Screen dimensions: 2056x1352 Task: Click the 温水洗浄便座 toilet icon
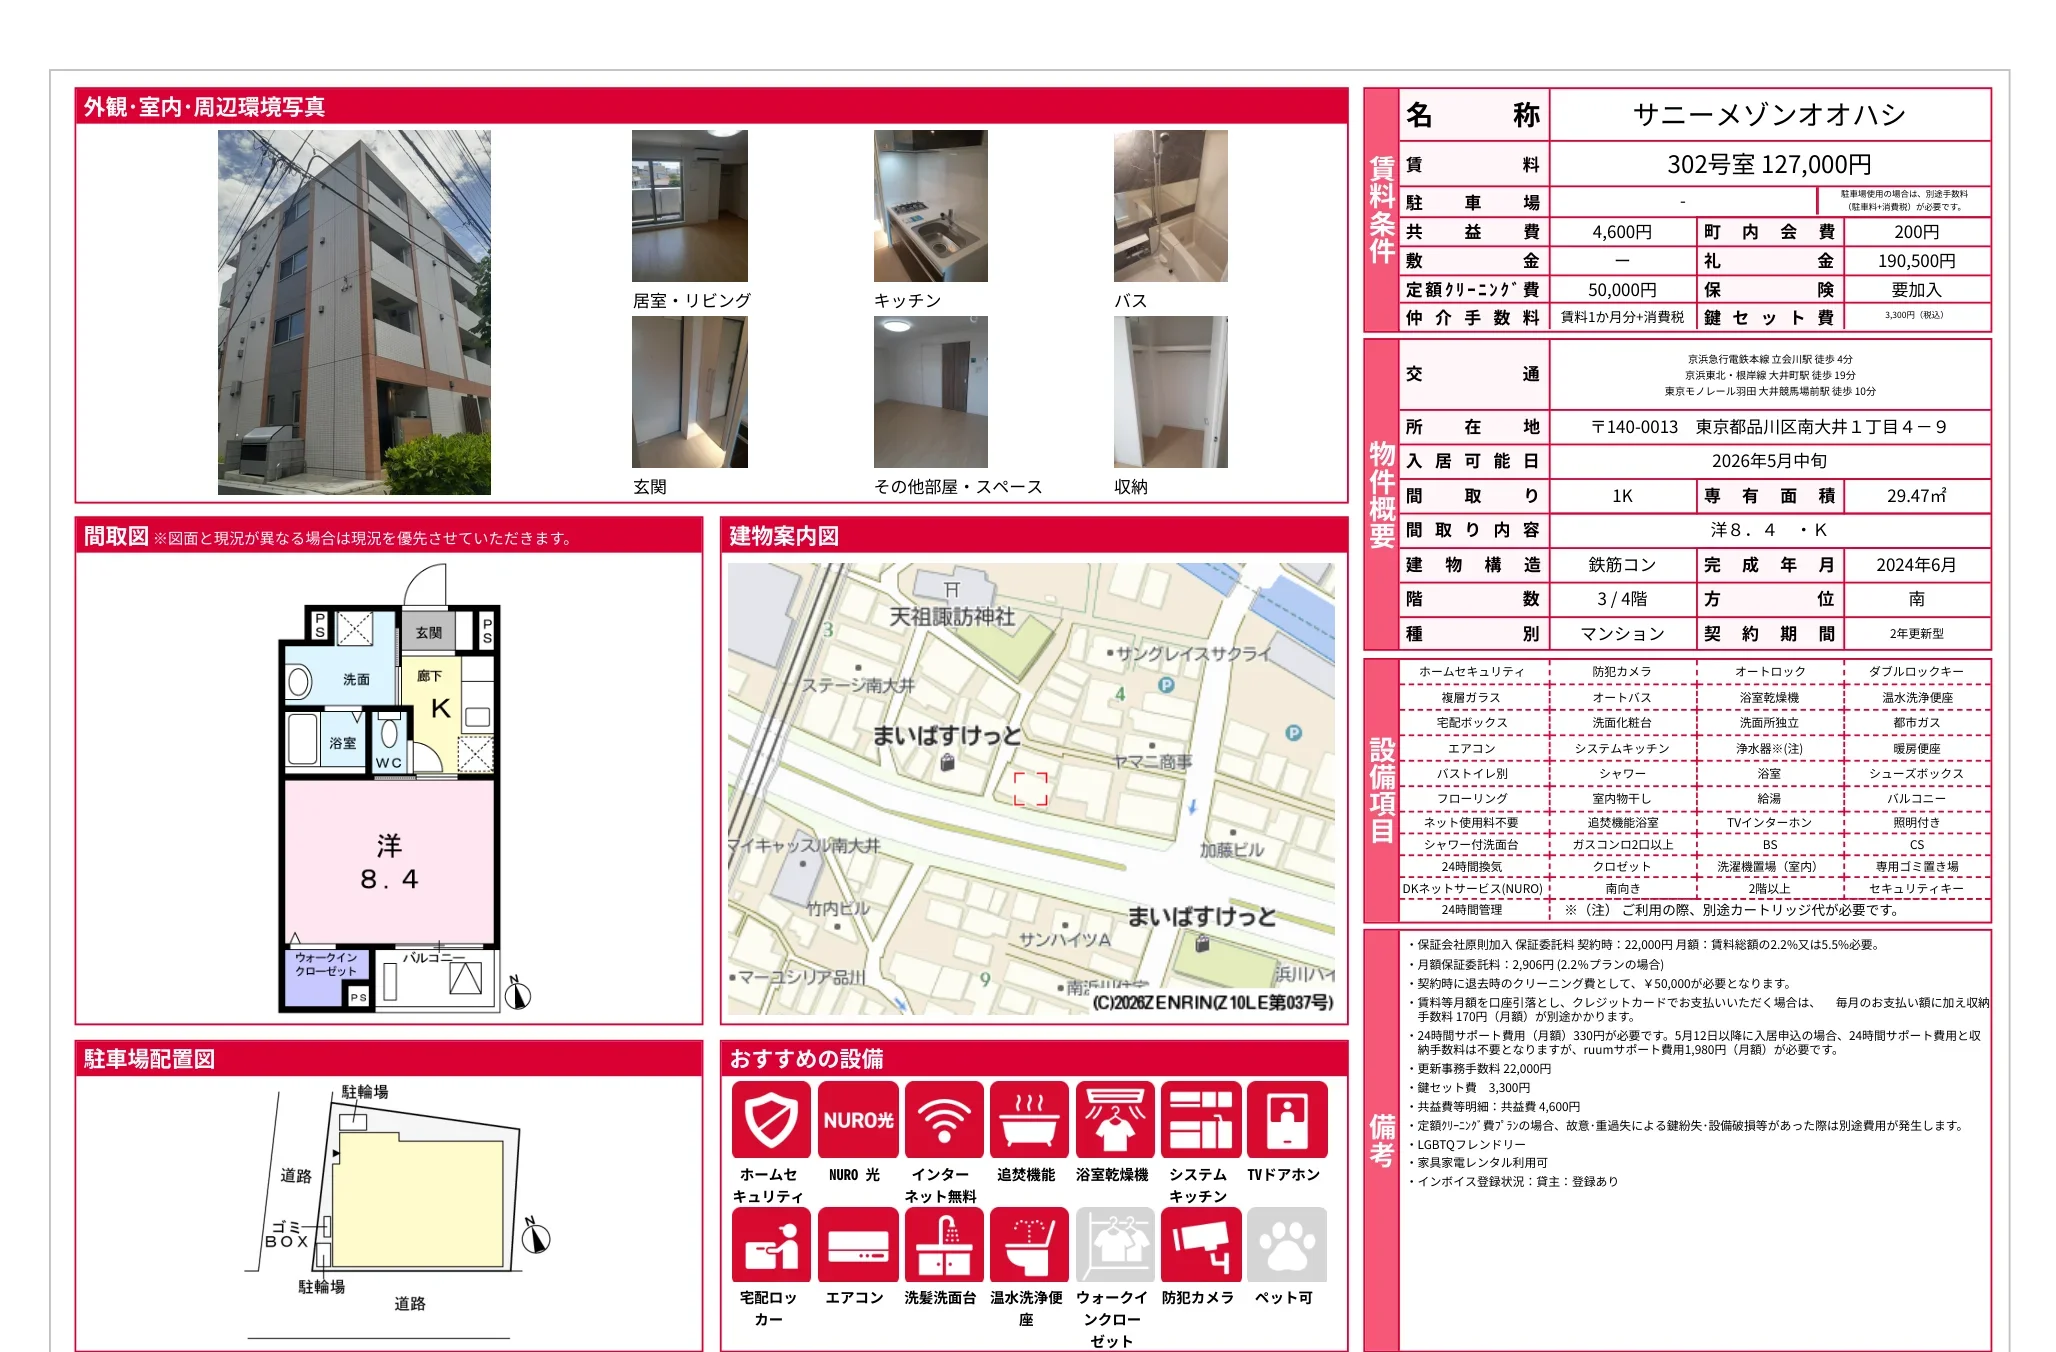[1028, 1245]
